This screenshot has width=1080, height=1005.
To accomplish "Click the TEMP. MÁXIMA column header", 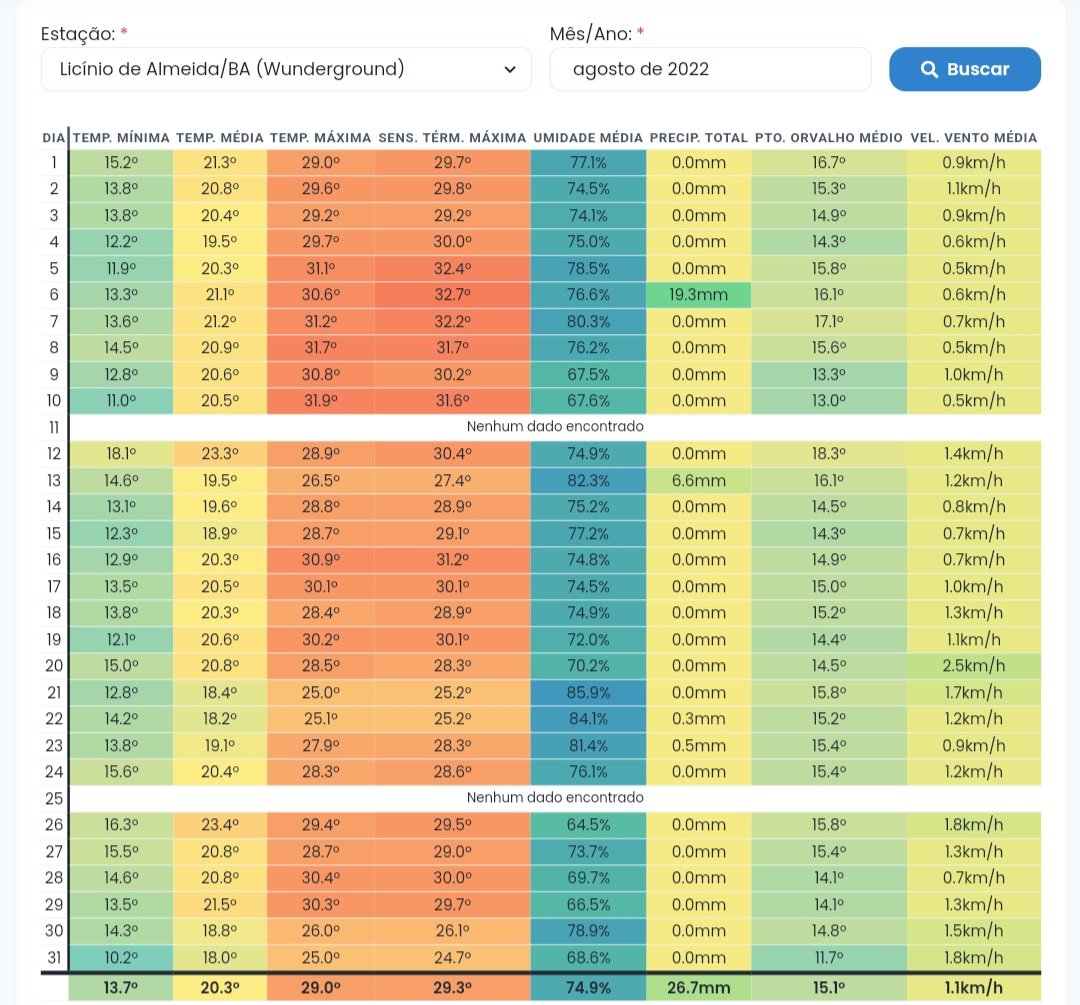I will [x=320, y=138].
